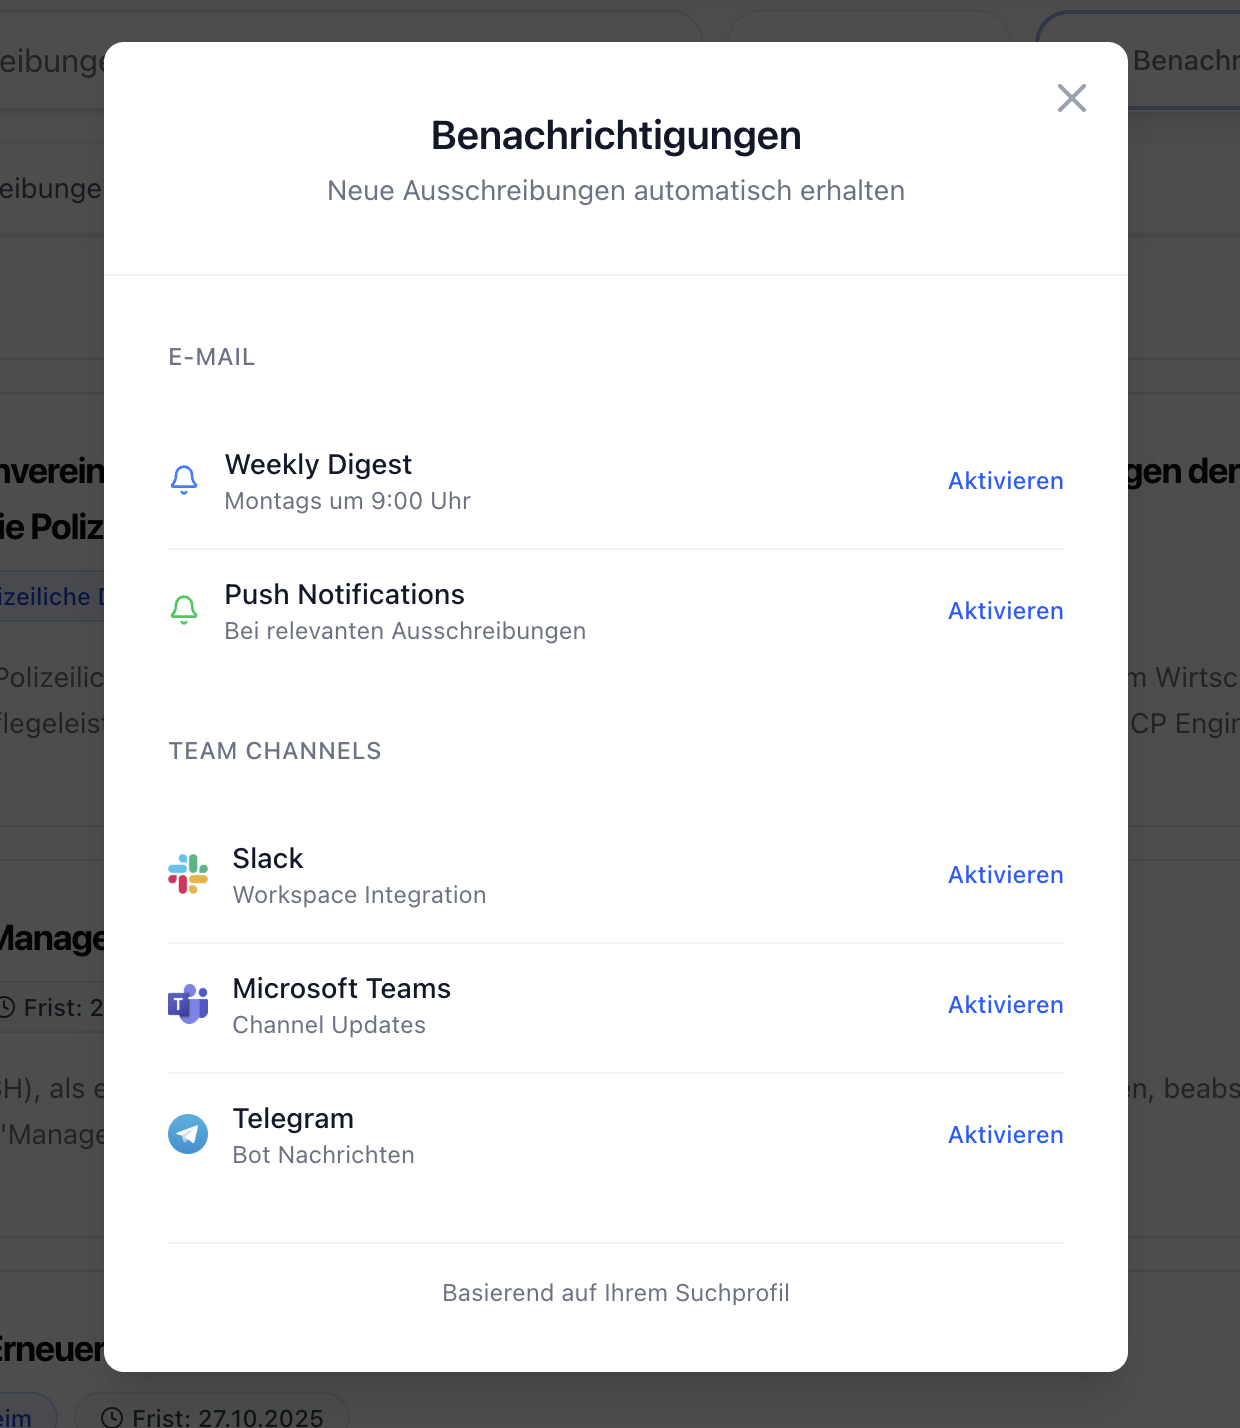Click the blue Weekly Digest bell icon

click(x=184, y=480)
